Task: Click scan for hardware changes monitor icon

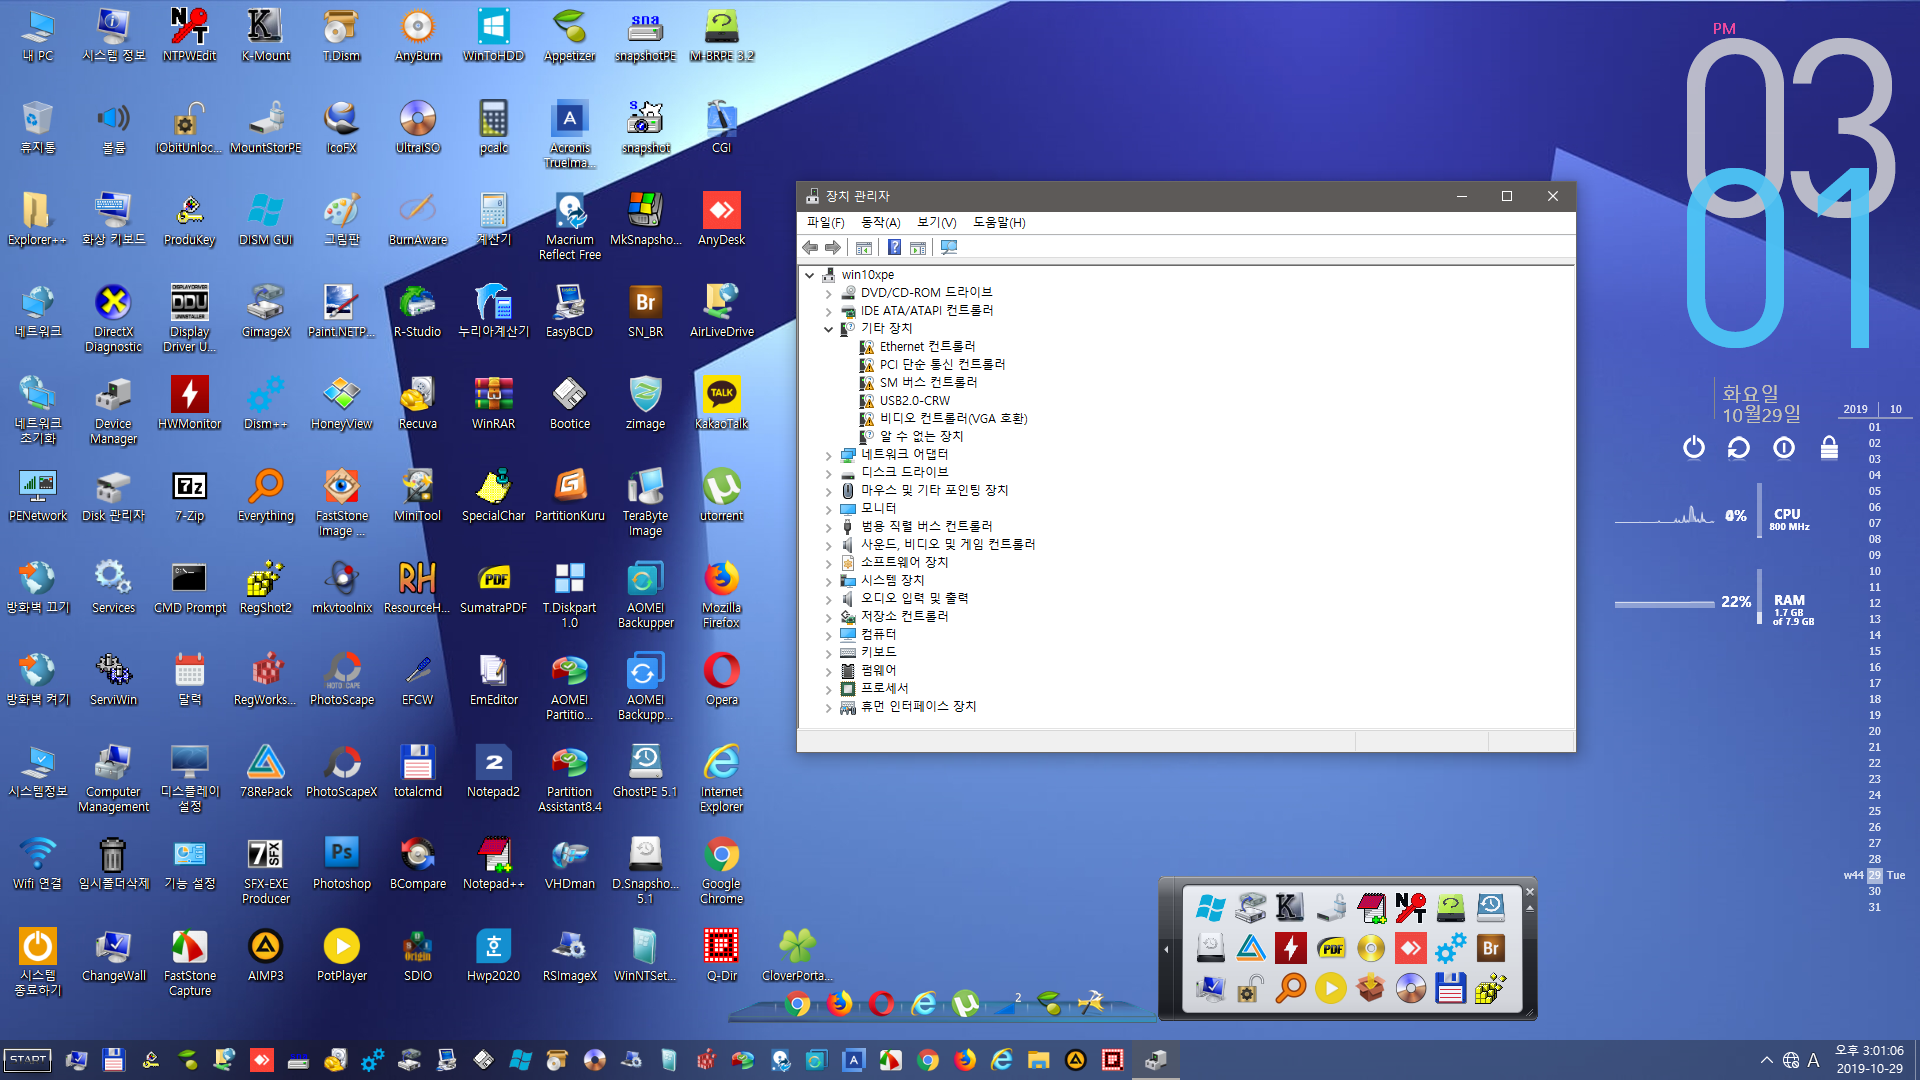Action: [x=949, y=247]
